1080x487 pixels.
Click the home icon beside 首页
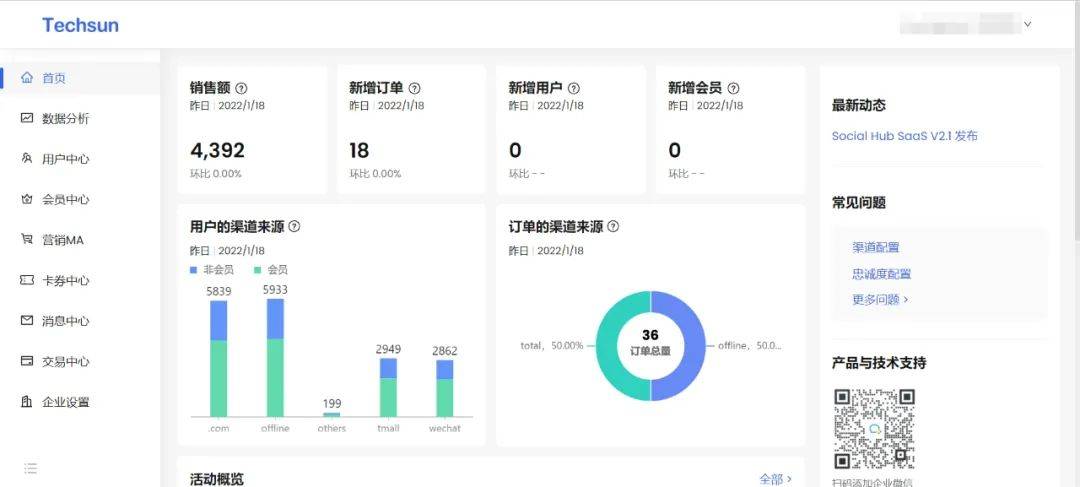(27, 78)
